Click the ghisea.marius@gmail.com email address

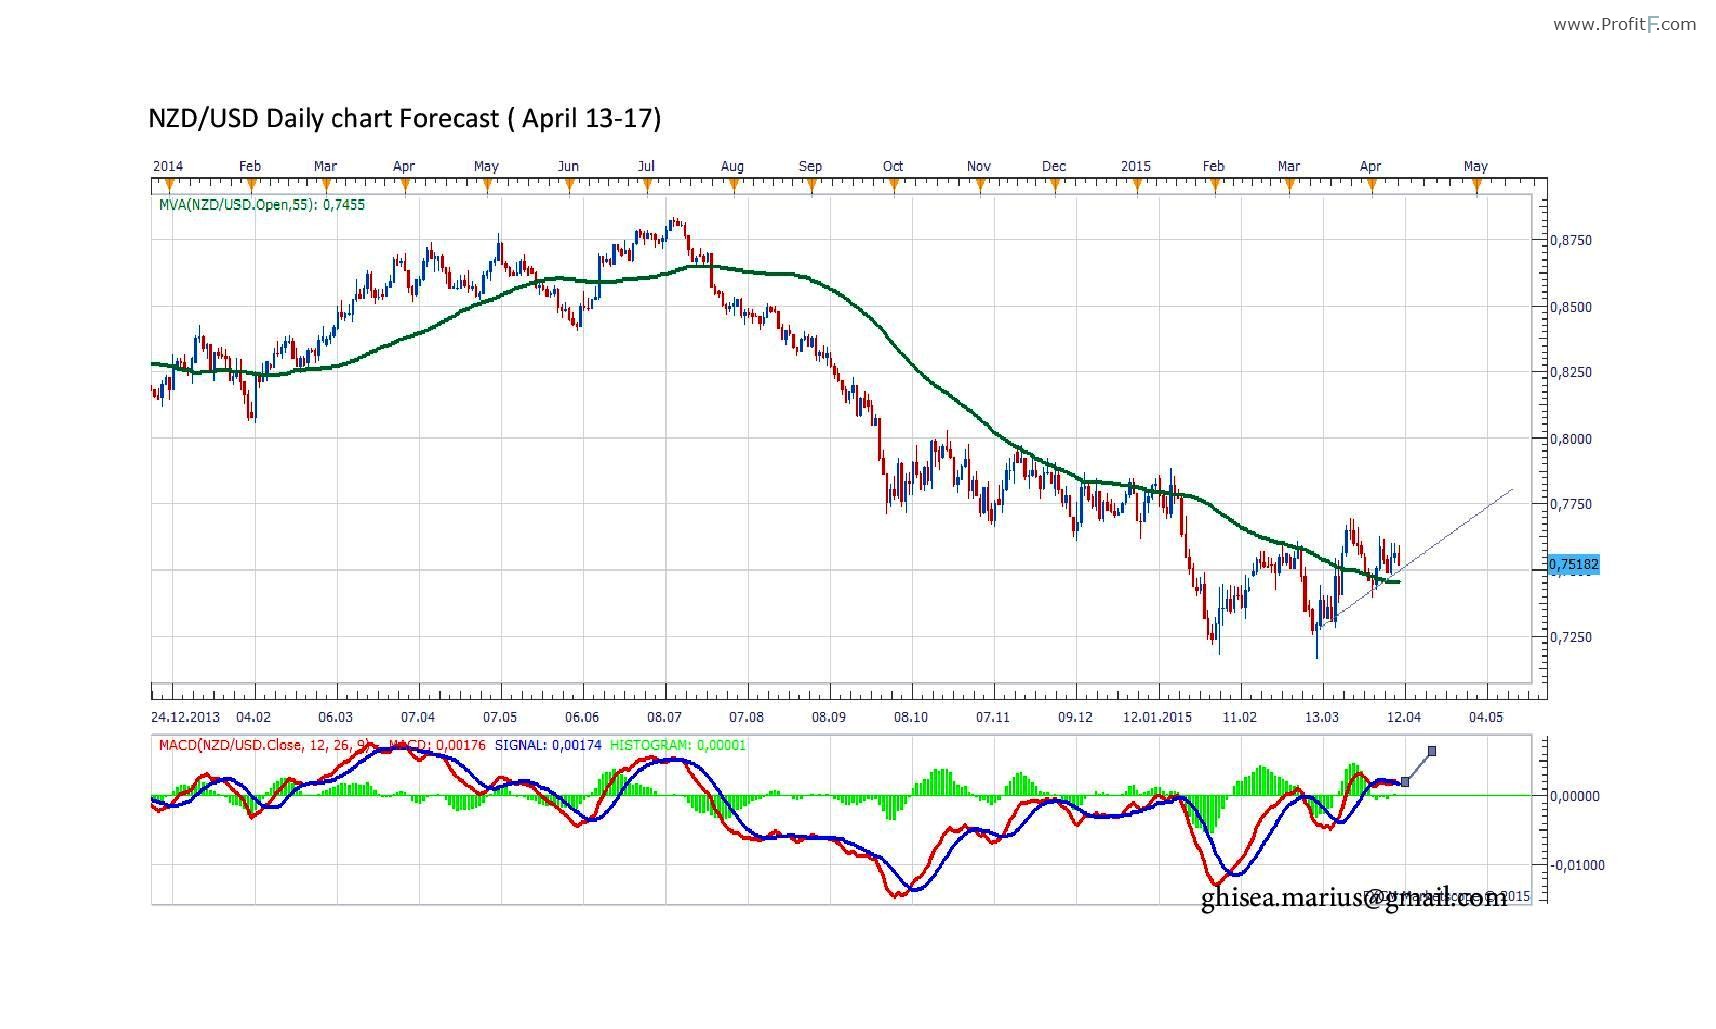1354,897
